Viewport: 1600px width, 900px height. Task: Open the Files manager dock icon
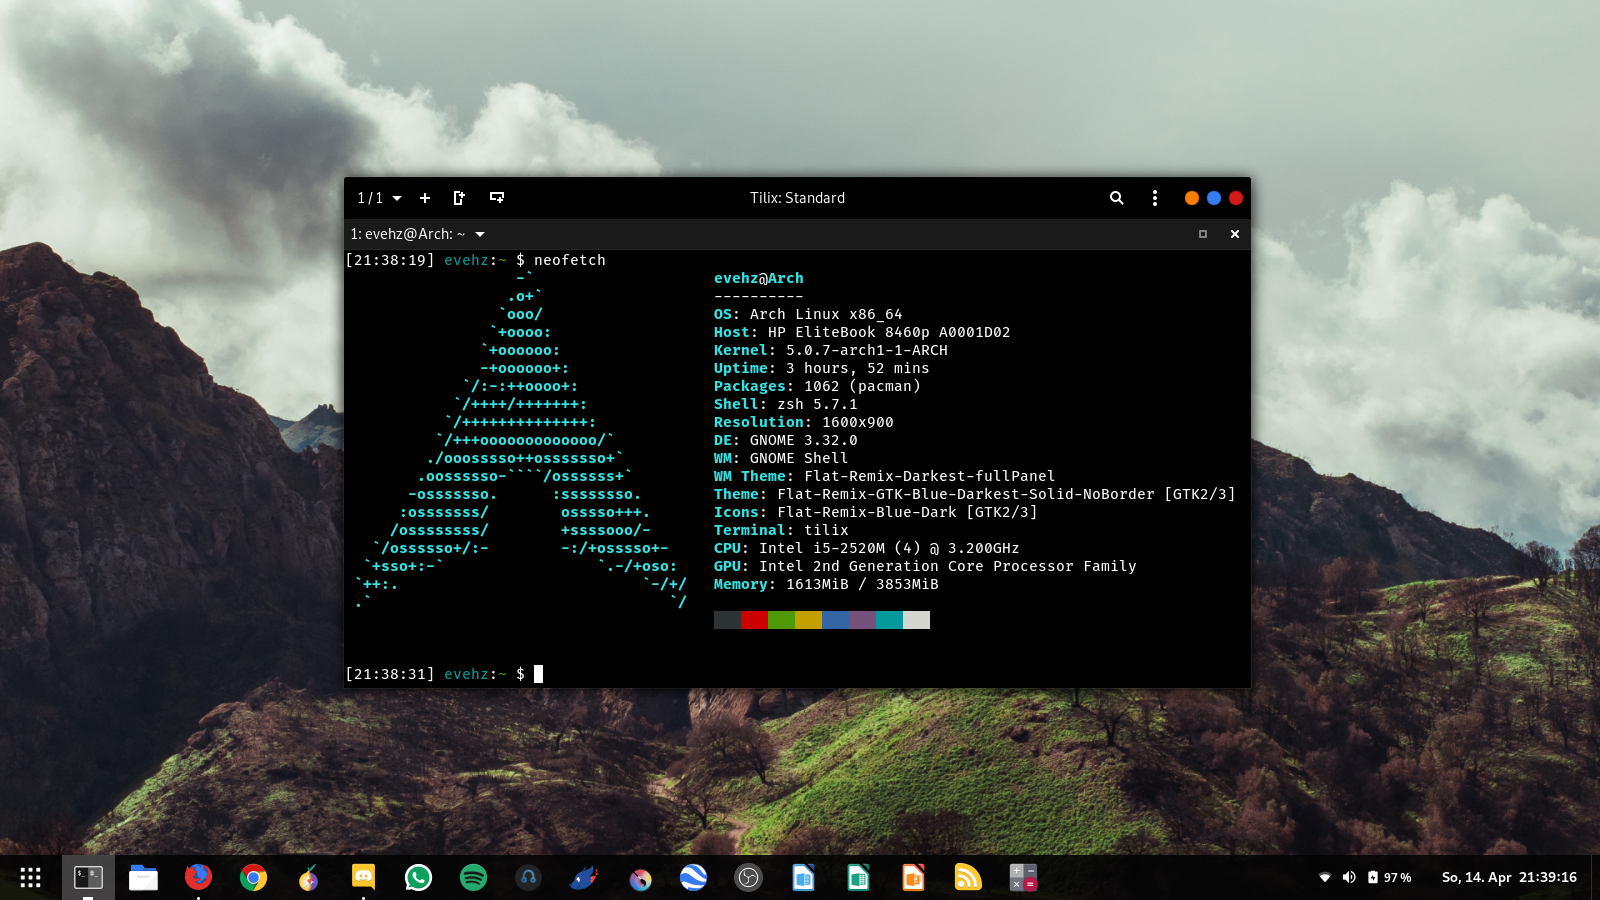143,878
